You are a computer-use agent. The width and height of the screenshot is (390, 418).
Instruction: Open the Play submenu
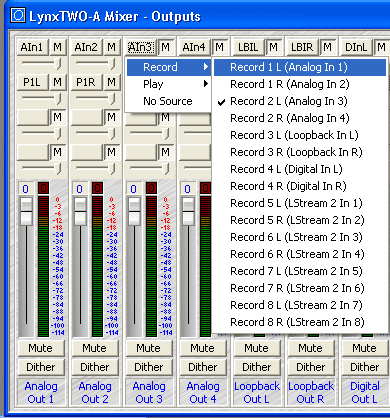point(168,84)
